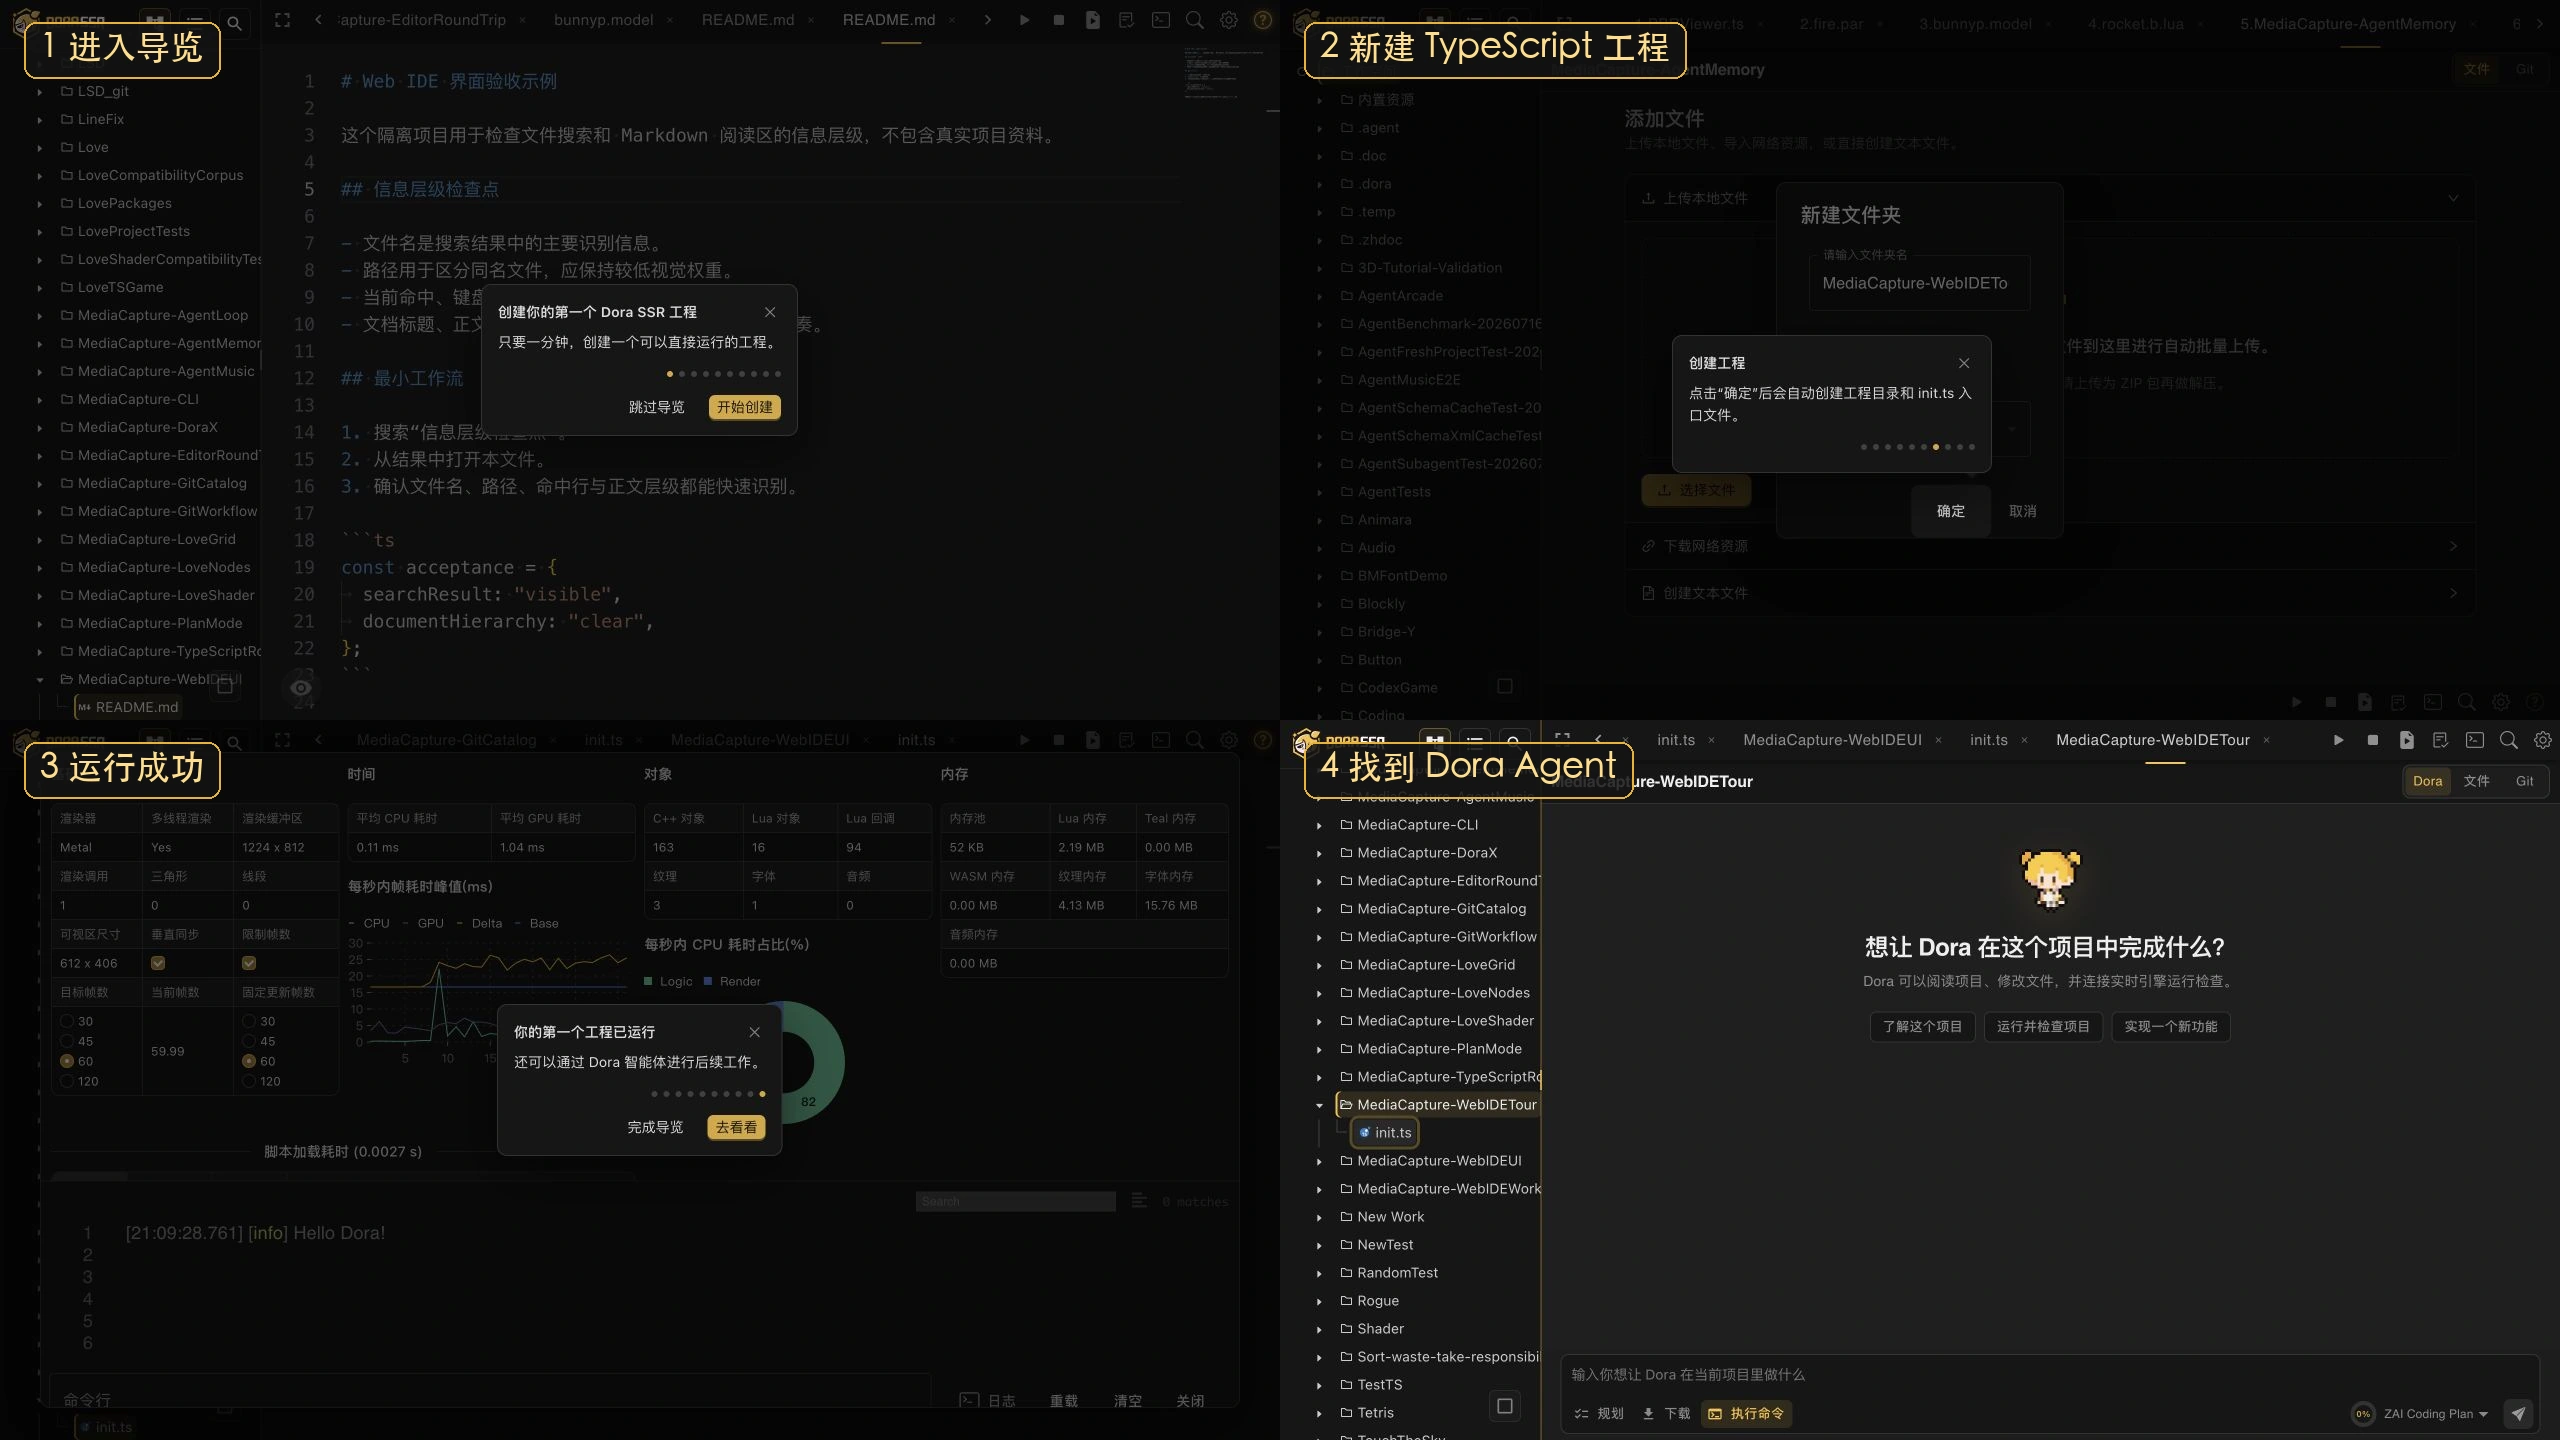Switch to the 文件 tab in panel 4
This screenshot has height=1440, width=2560.
2476,781
